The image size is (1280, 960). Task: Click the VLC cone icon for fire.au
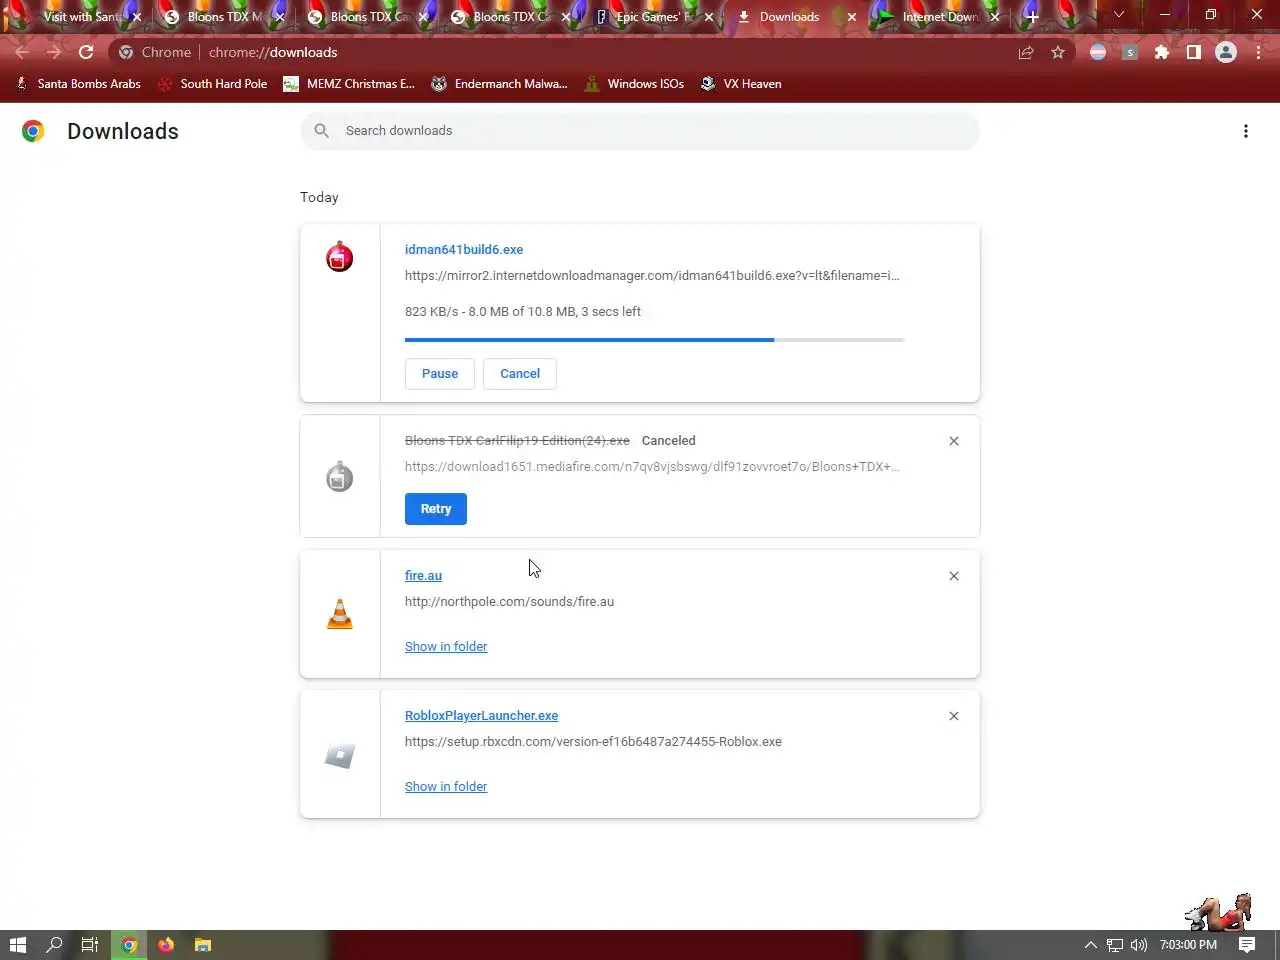tap(340, 614)
